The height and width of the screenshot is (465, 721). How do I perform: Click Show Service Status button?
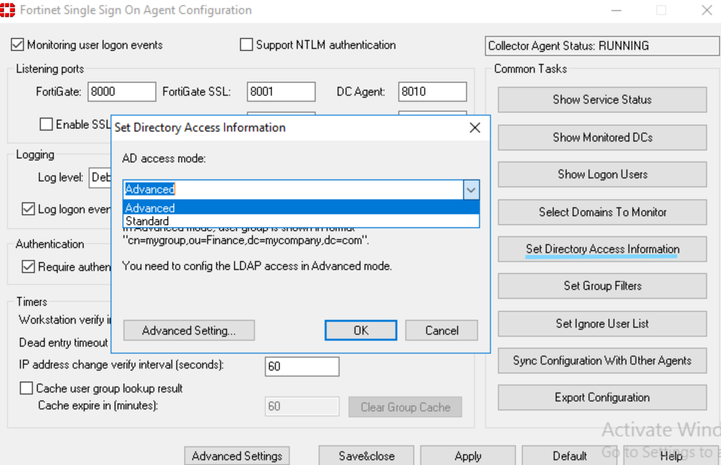(602, 100)
